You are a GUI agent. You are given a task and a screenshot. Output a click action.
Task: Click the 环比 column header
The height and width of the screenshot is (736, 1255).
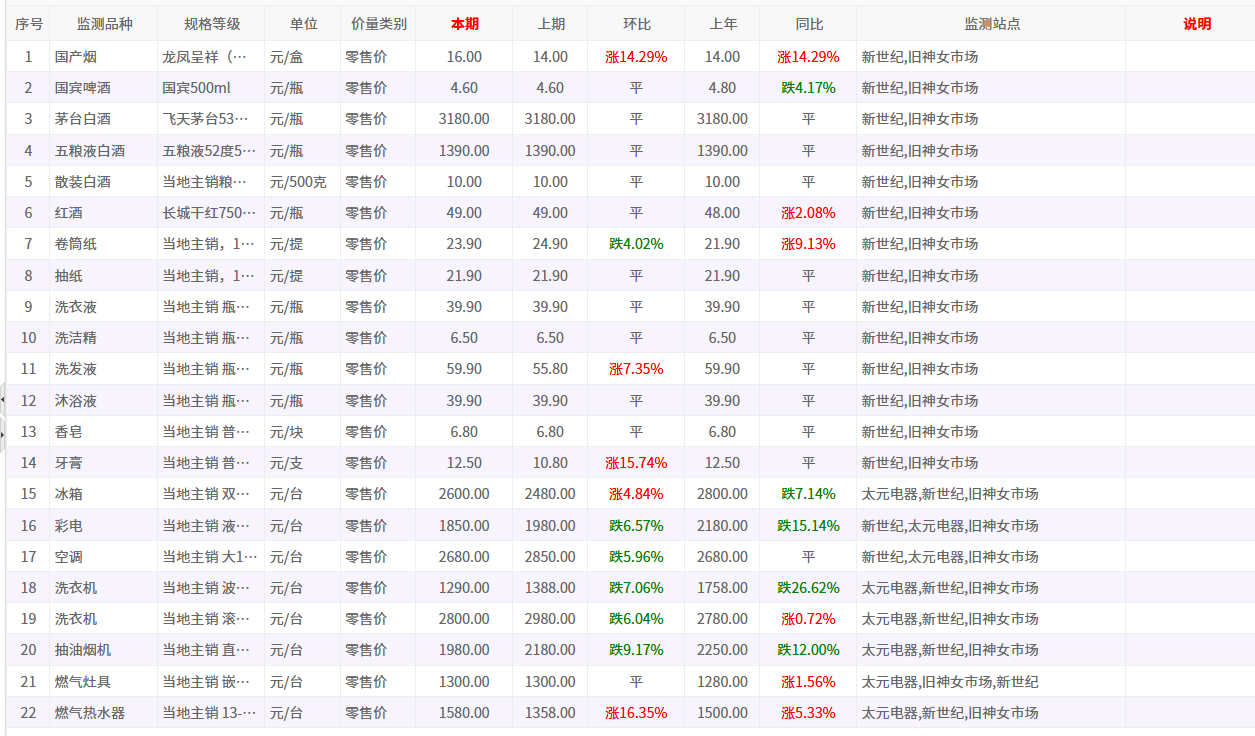pos(636,24)
